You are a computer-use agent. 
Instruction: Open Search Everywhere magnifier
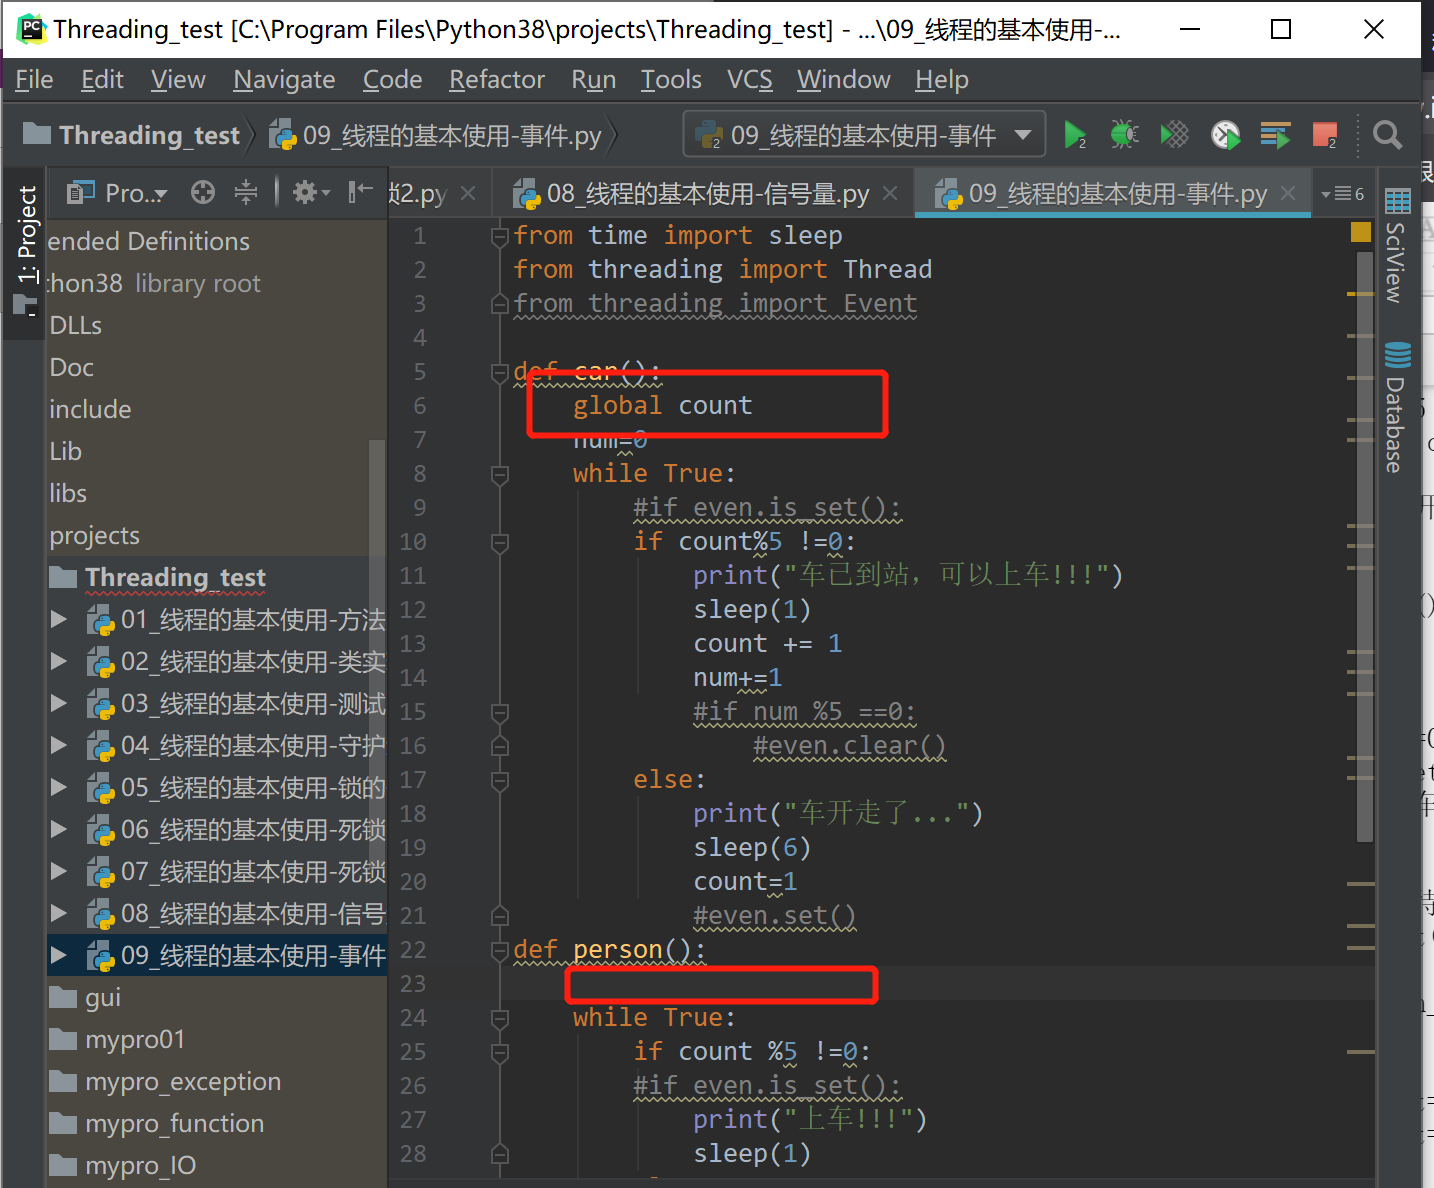point(1387,134)
